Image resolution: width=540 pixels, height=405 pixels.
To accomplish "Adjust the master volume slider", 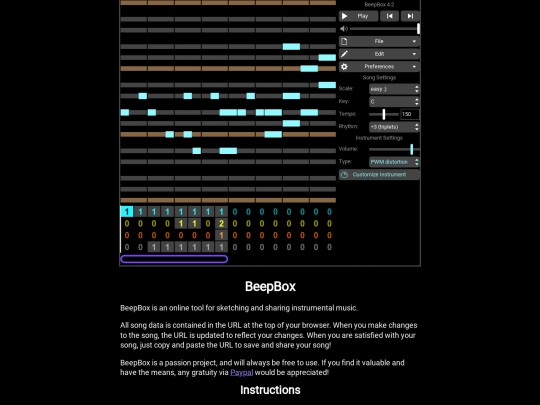I will tap(384, 29).
